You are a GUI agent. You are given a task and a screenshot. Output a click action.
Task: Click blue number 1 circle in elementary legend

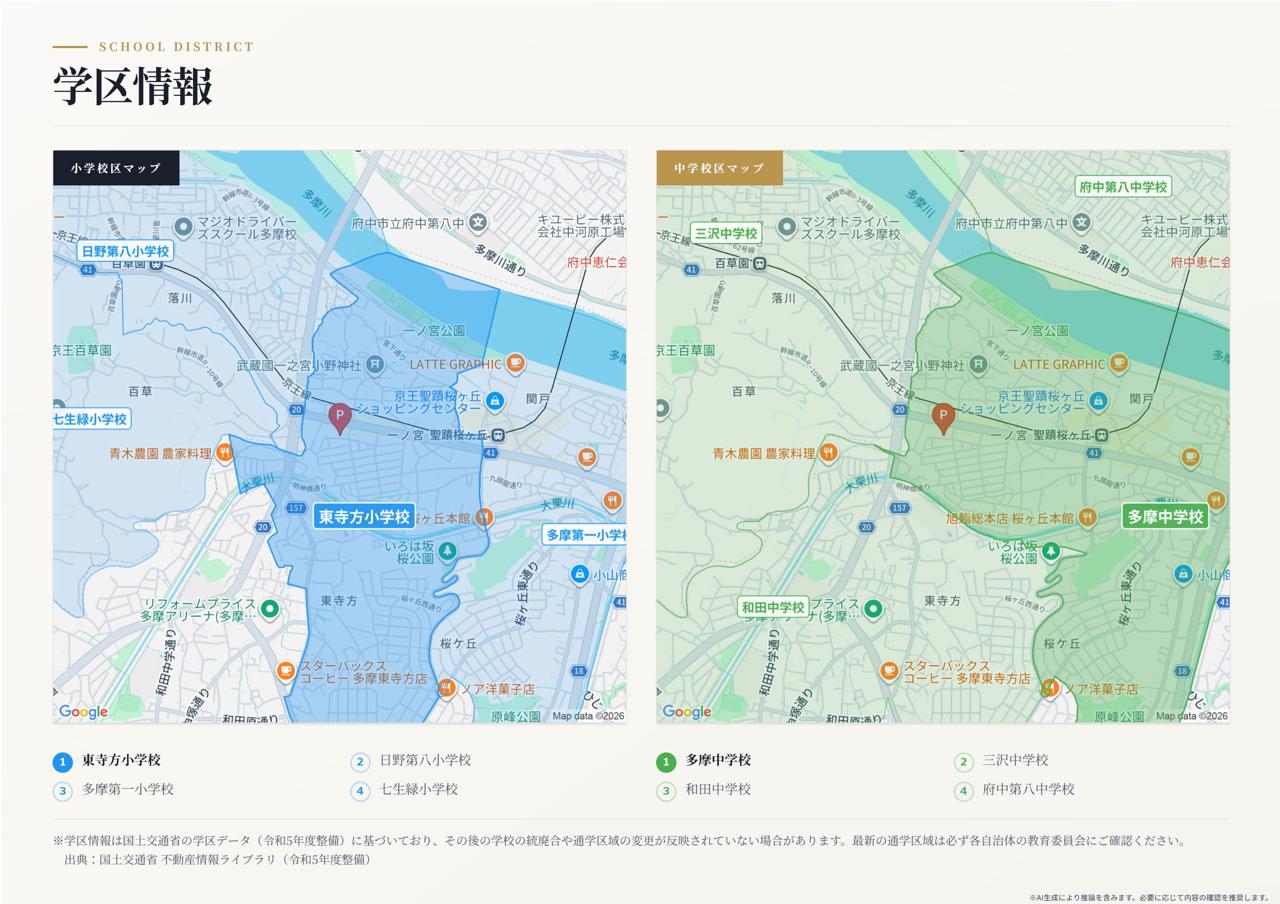[63, 762]
